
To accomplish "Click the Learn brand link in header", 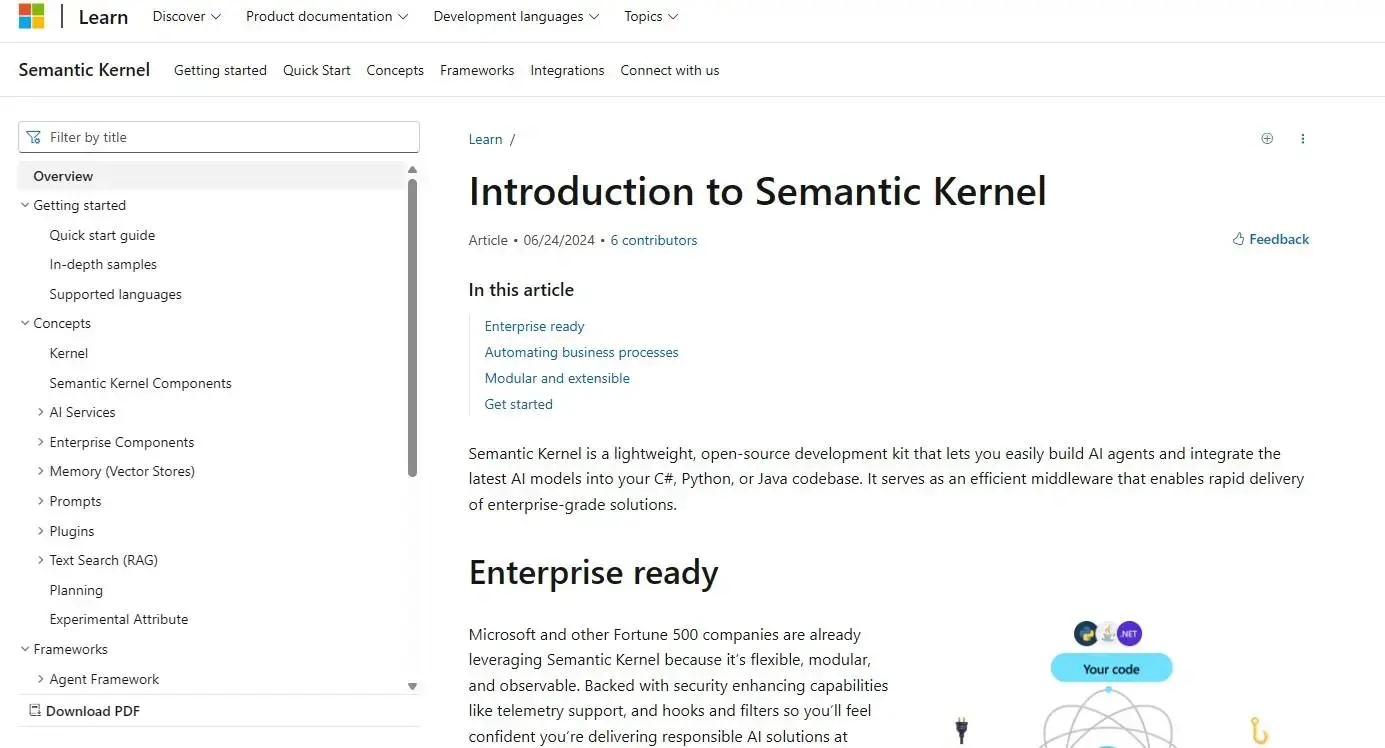I will [x=104, y=17].
